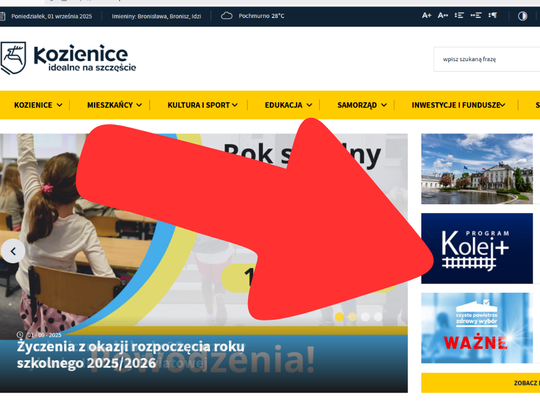The width and height of the screenshot is (540, 407).
Task: Expand the KOZIENICE menu
Action: click(38, 105)
